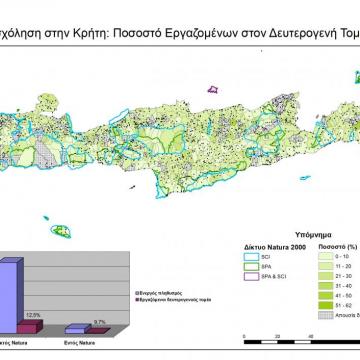
Task: Click the green SPA outline swatch in legend
Action: click(x=252, y=267)
